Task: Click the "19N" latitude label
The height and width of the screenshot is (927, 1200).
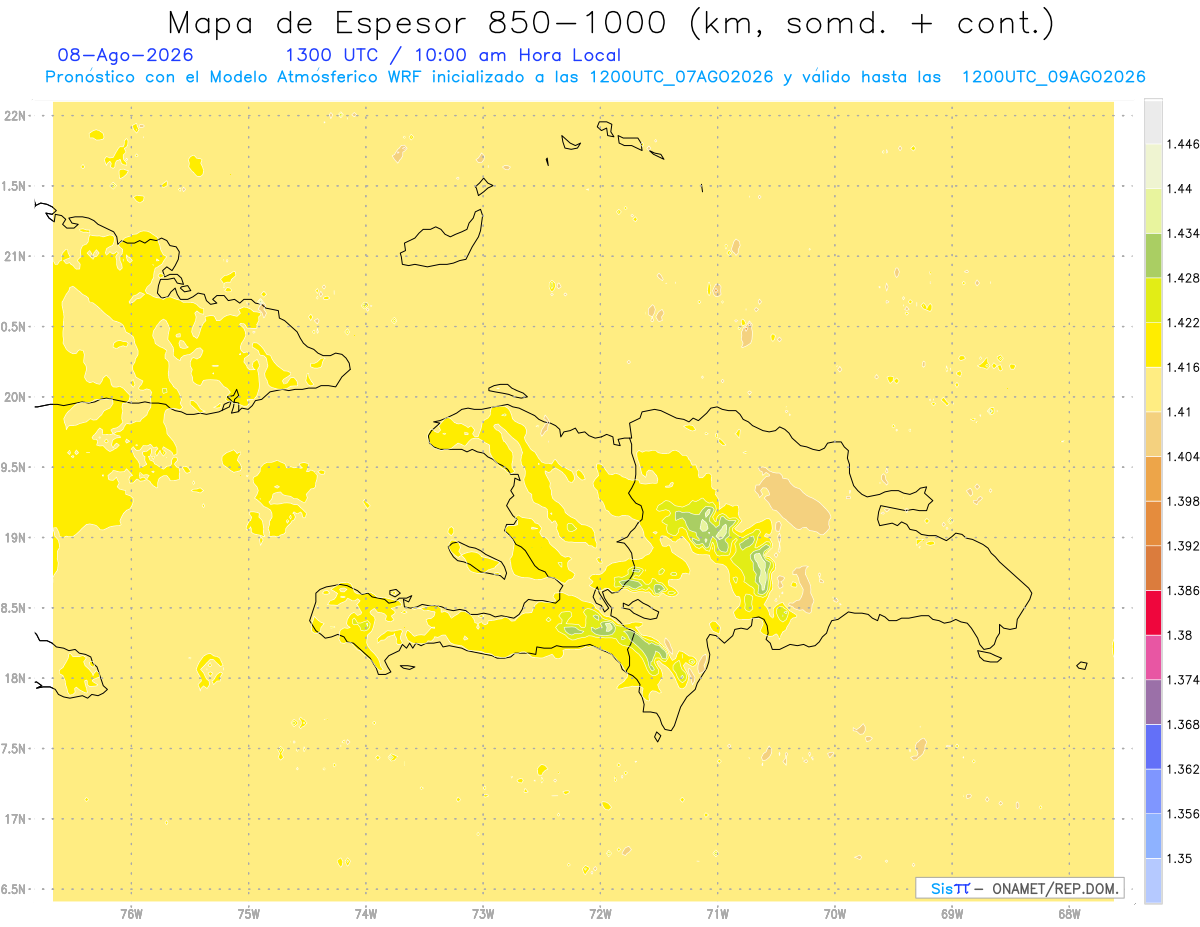Action: coord(15,538)
